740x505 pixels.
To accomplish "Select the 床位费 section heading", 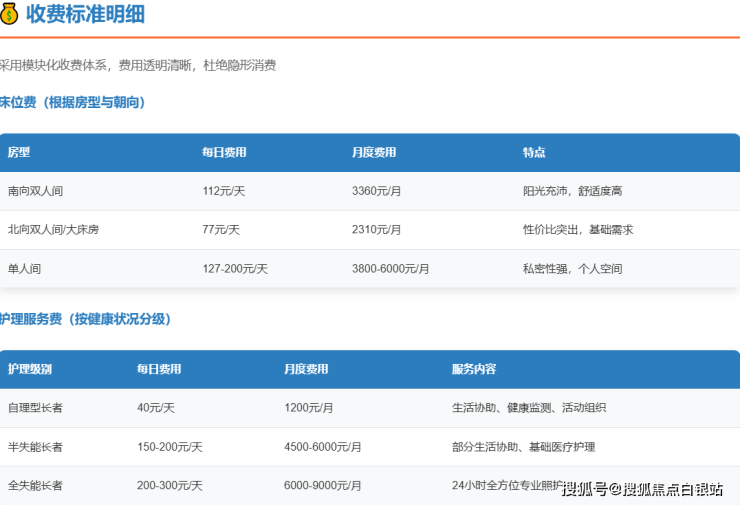I will pos(72,102).
